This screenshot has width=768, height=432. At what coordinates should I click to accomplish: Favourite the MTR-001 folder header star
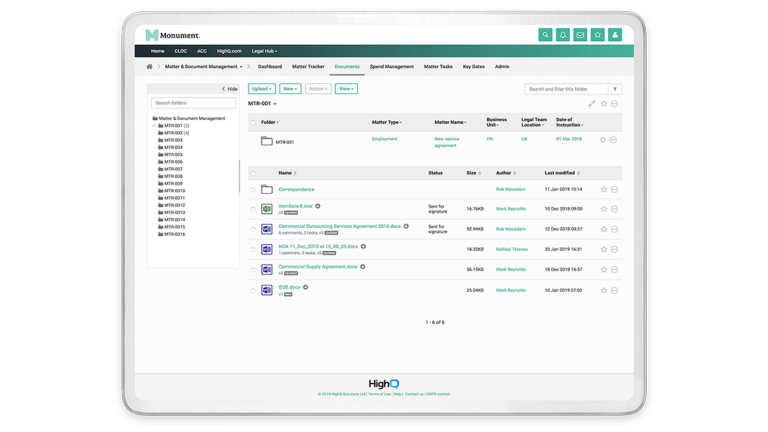coord(604,104)
